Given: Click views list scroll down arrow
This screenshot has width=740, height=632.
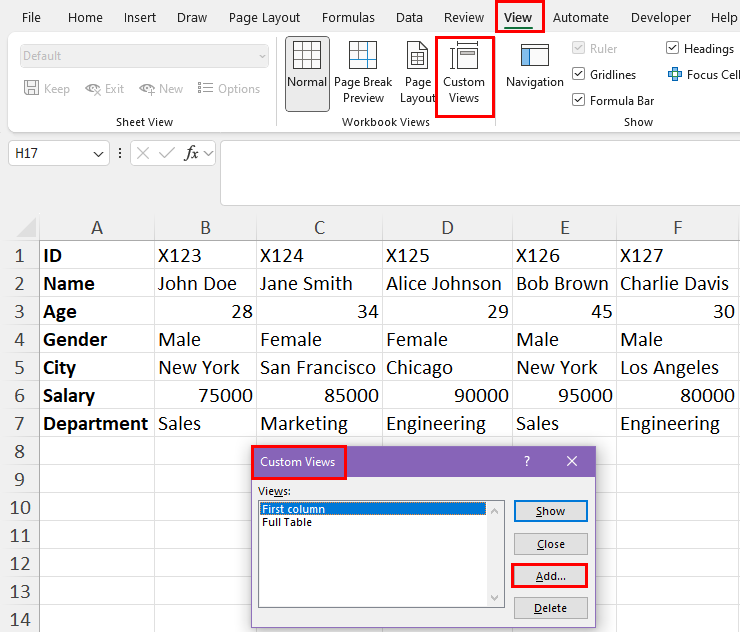Looking at the screenshot, I should point(495,598).
